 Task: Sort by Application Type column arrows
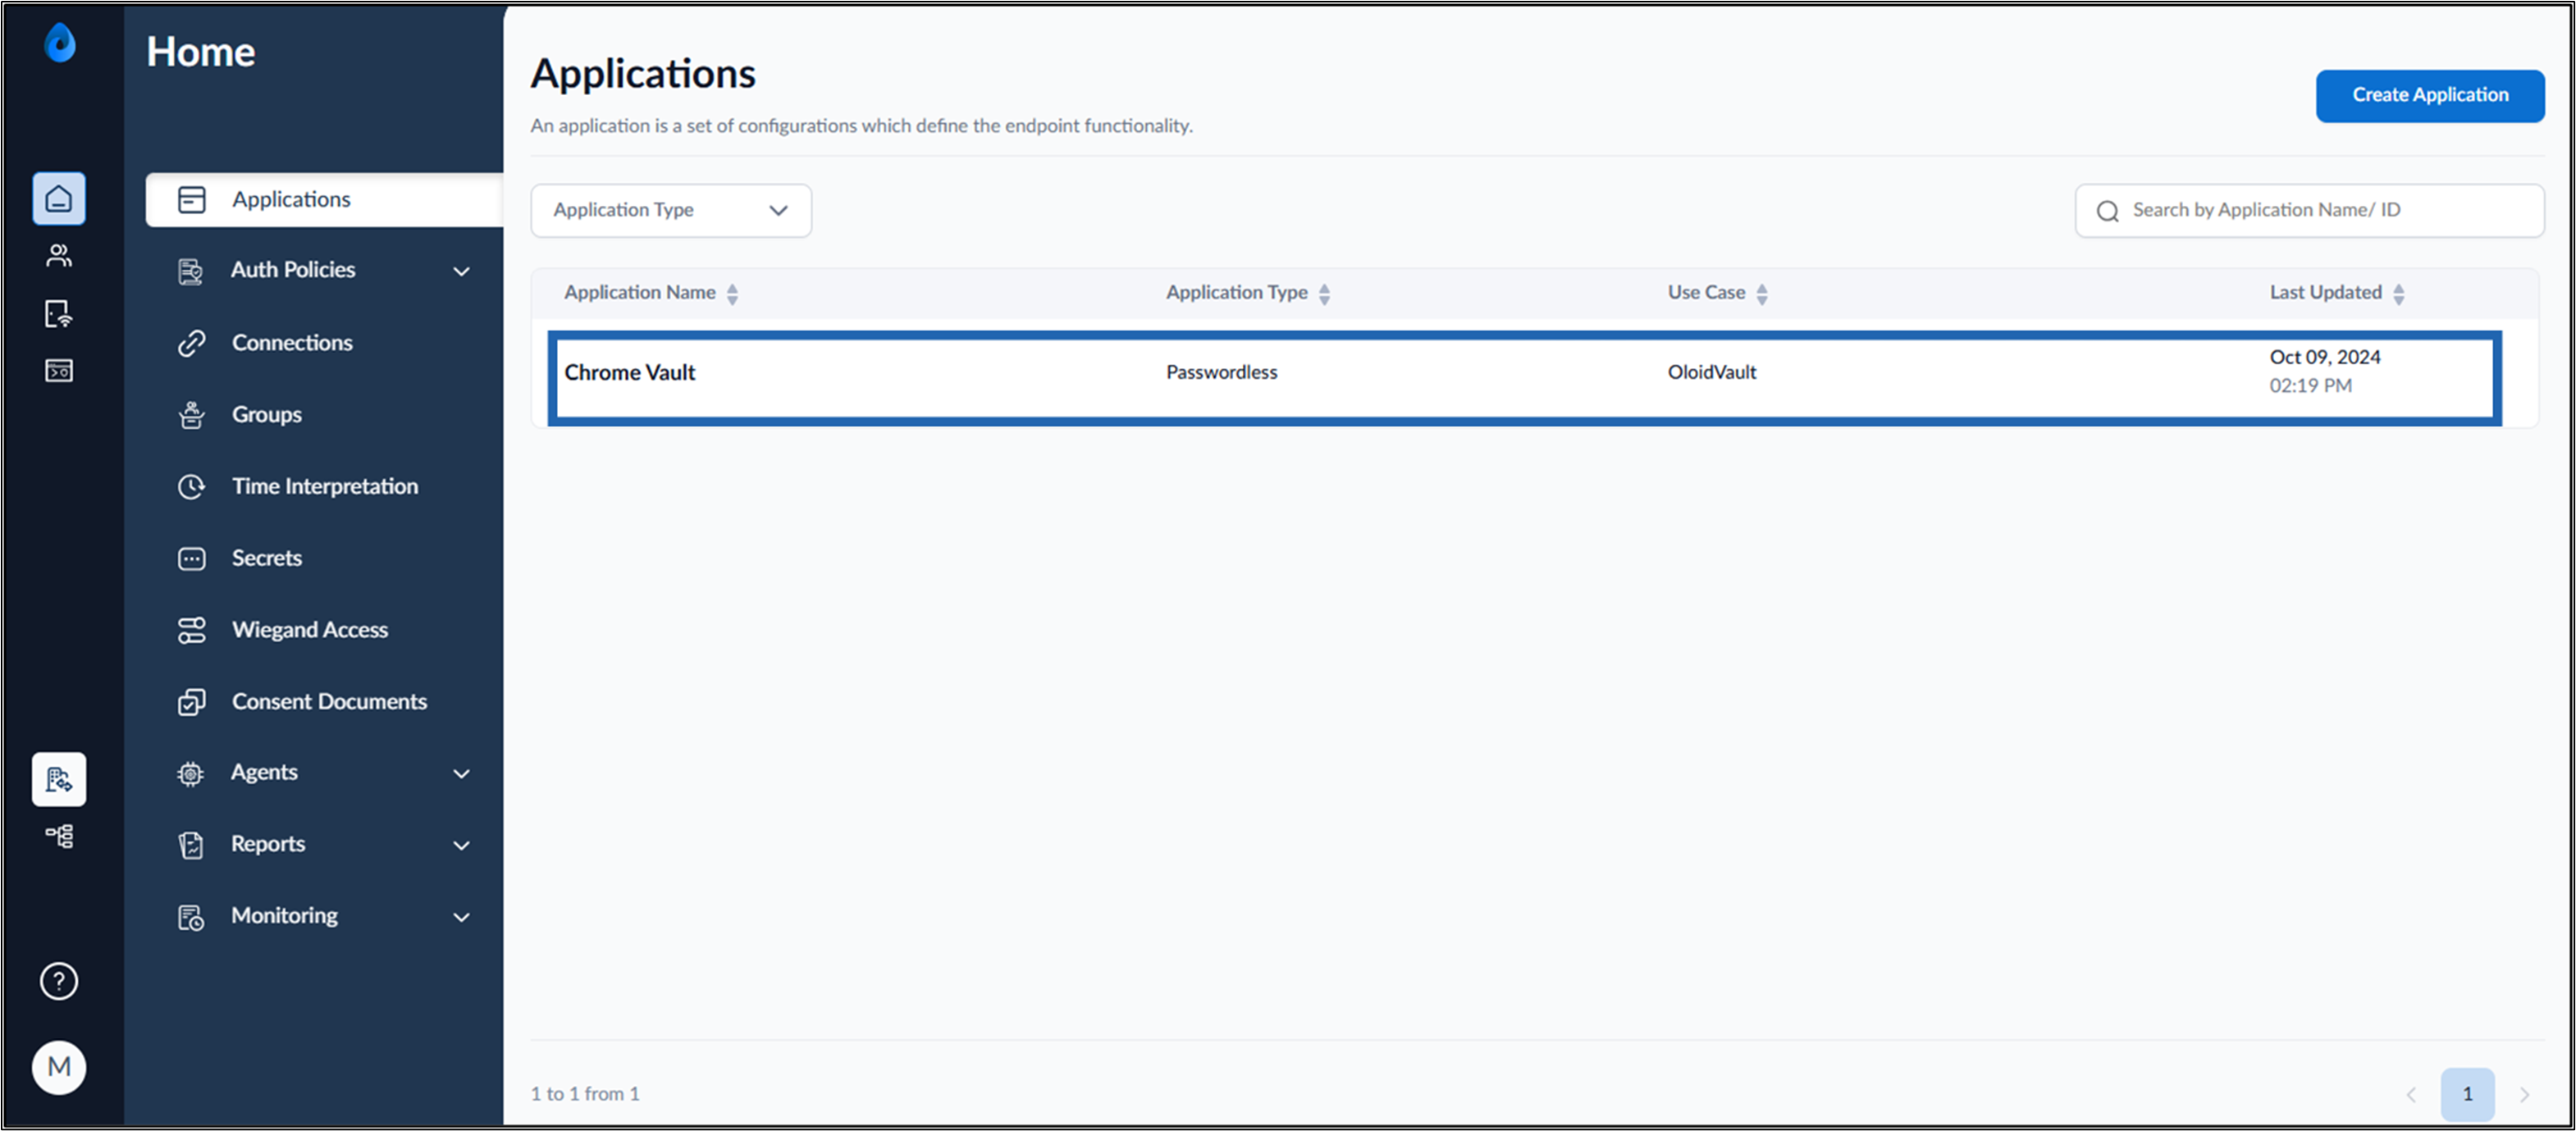1324,294
